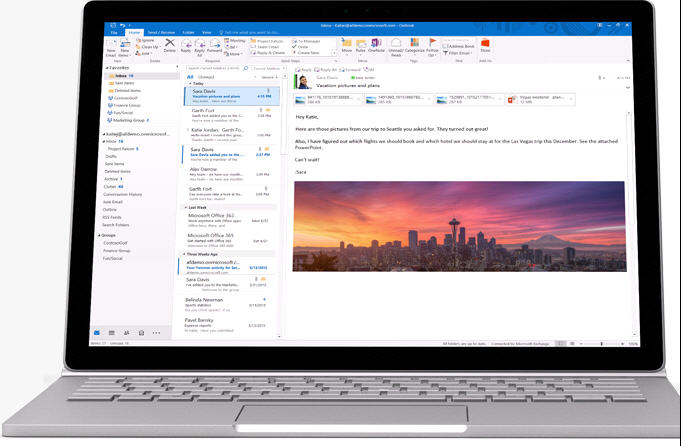Switch to Calendar view in navigation bar
681x446 pixels.
[111, 332]
